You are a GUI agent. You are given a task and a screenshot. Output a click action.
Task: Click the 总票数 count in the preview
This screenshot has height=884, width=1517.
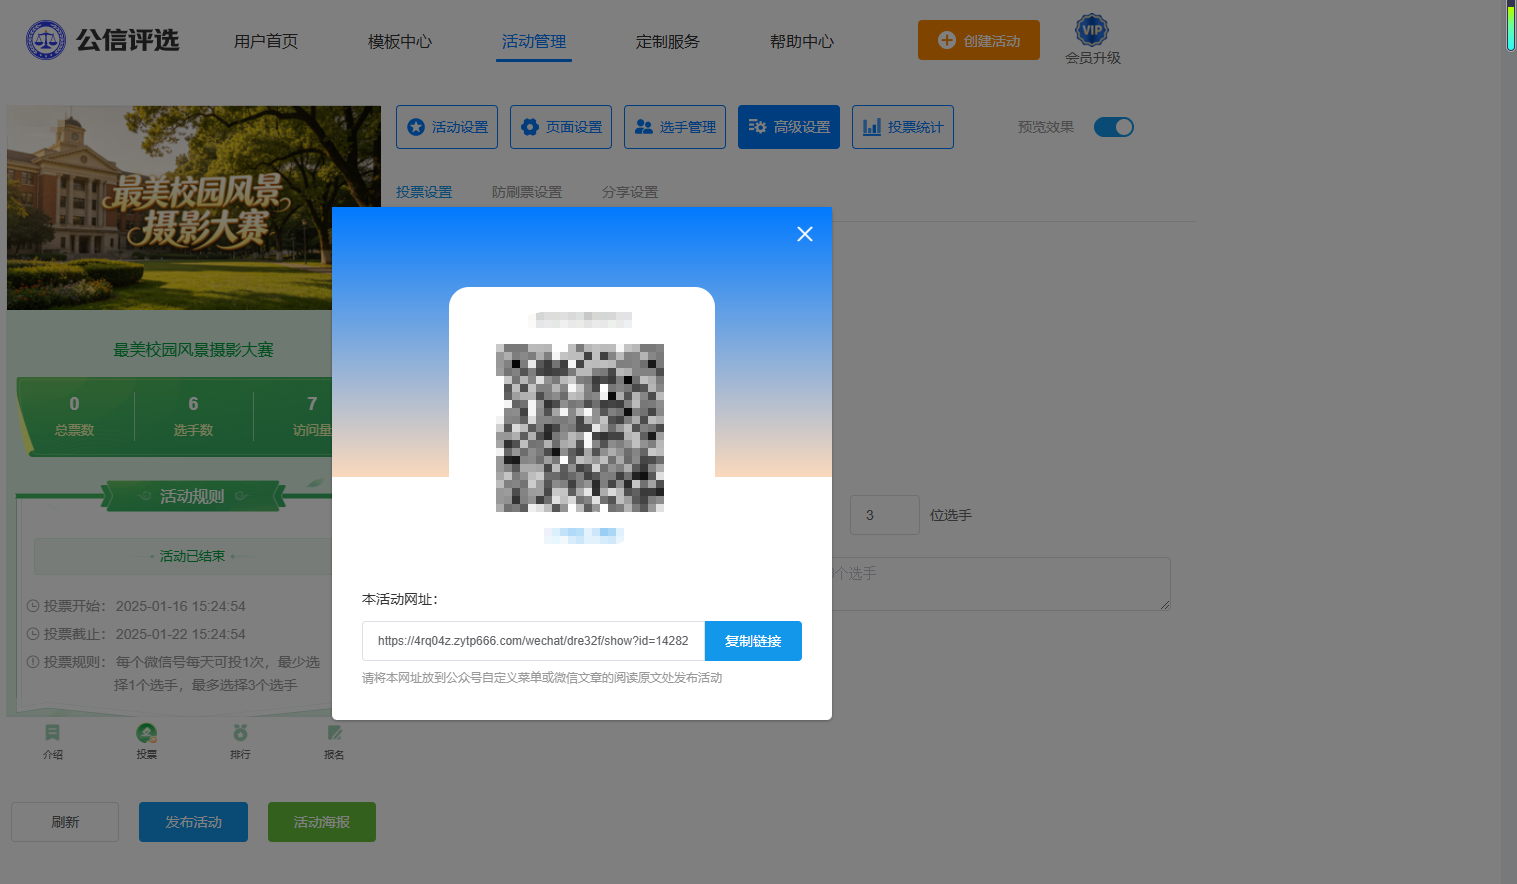click(74, 404)
